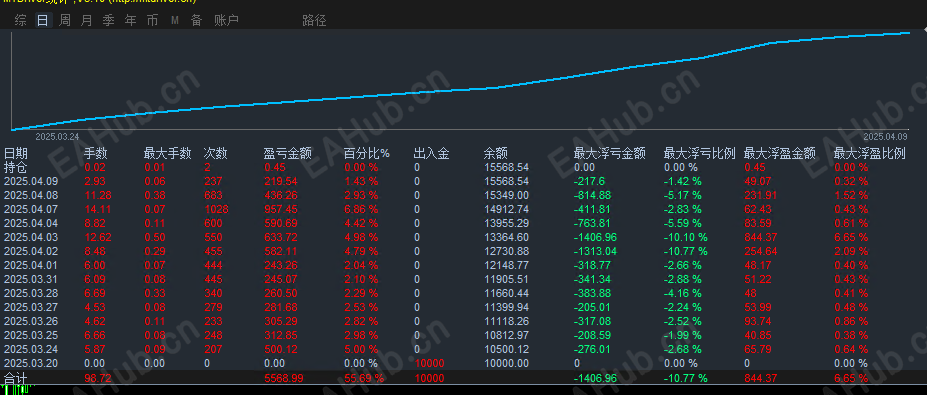The width and height of the screenshot is (927, 395).
Task: Click the 日期 column header
Action: 16,154
